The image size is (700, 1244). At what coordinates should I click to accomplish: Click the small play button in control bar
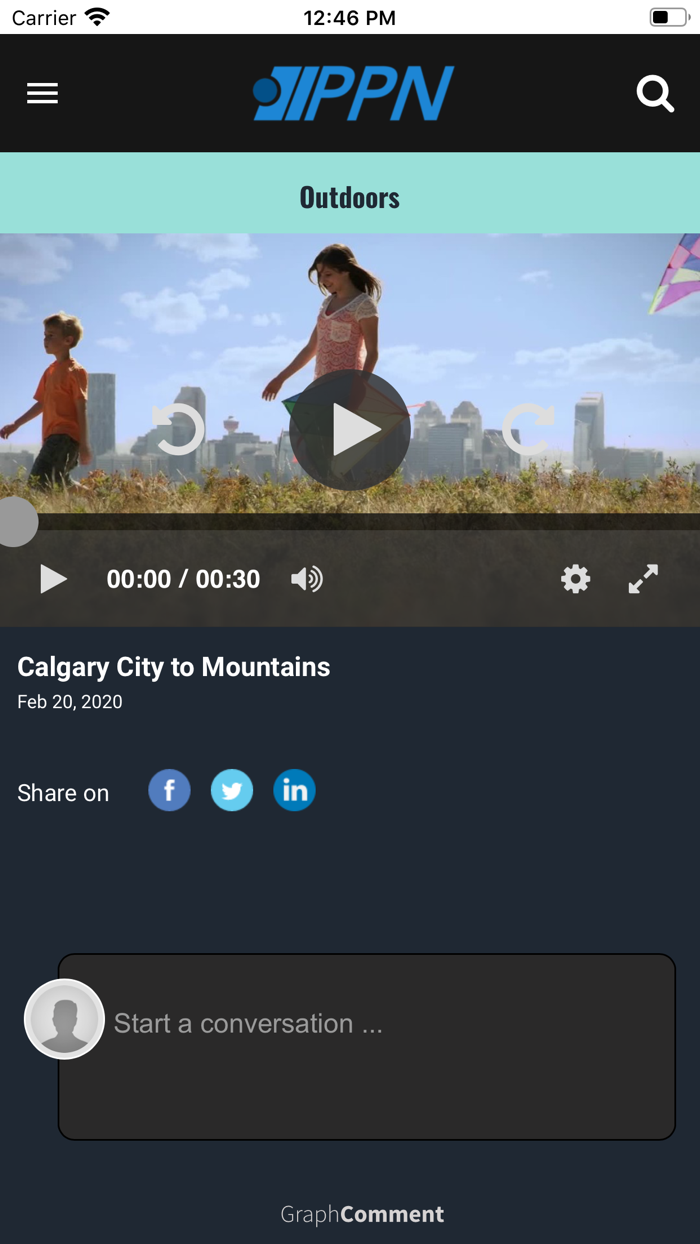pyautogui.click(x=53, y=579)
